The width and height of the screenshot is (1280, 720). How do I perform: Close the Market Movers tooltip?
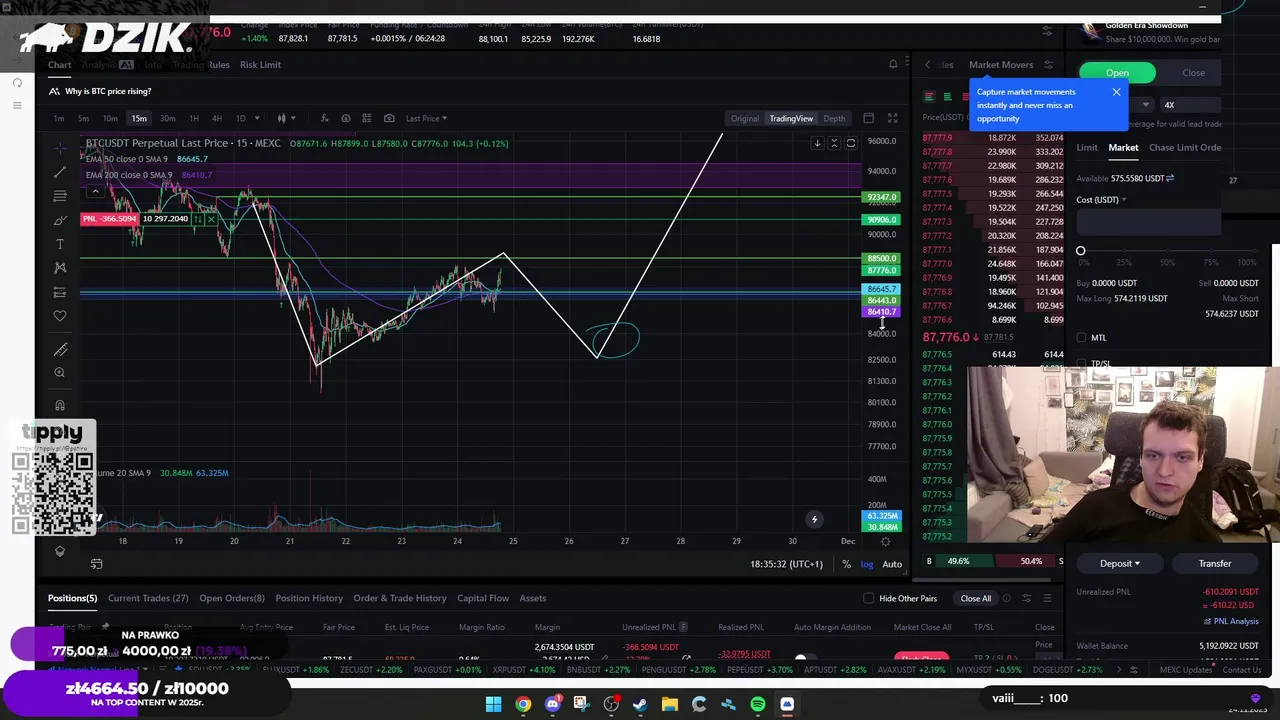click(x=1116, y=92)
